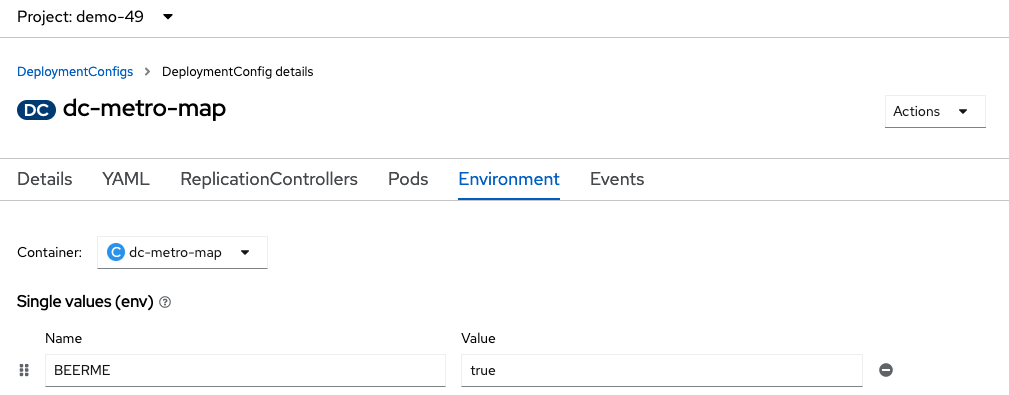Open the Container dc-metro-map dropdown
1009x395 pixels.
pyautogui.click(x=182, y=252)
